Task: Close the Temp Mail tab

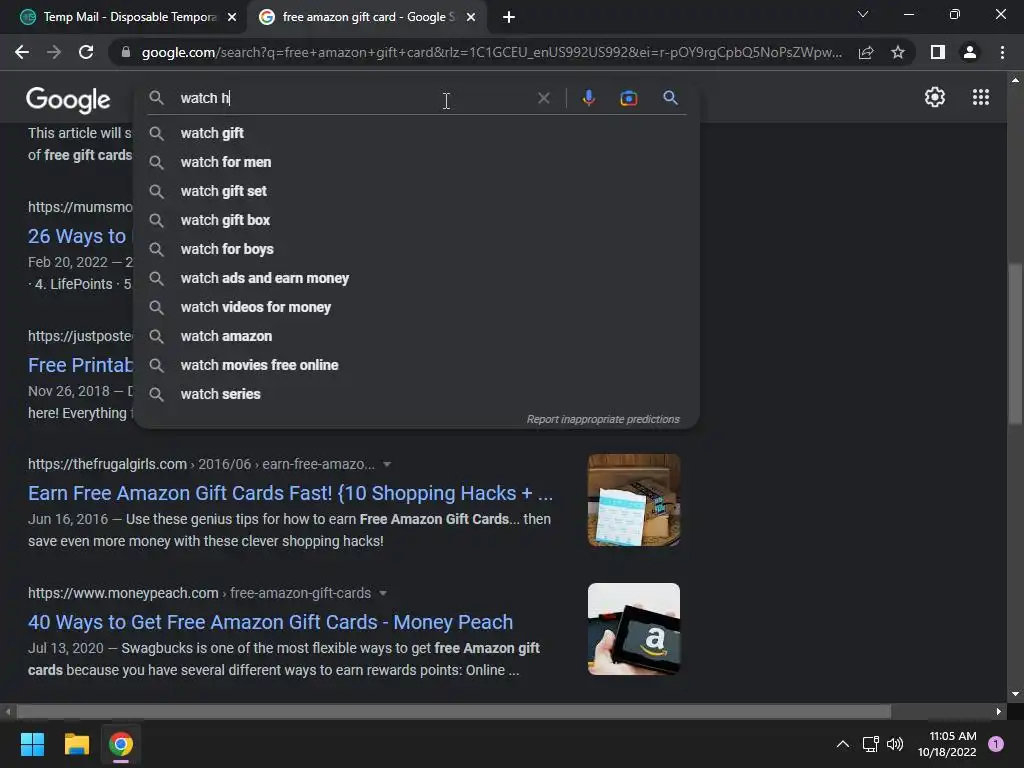Action: (232, 17)
